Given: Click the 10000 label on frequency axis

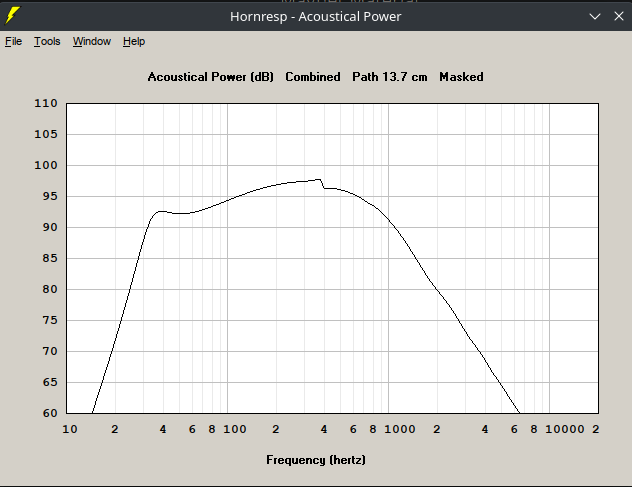Looking at the screenshot, I should click(565, 429).
